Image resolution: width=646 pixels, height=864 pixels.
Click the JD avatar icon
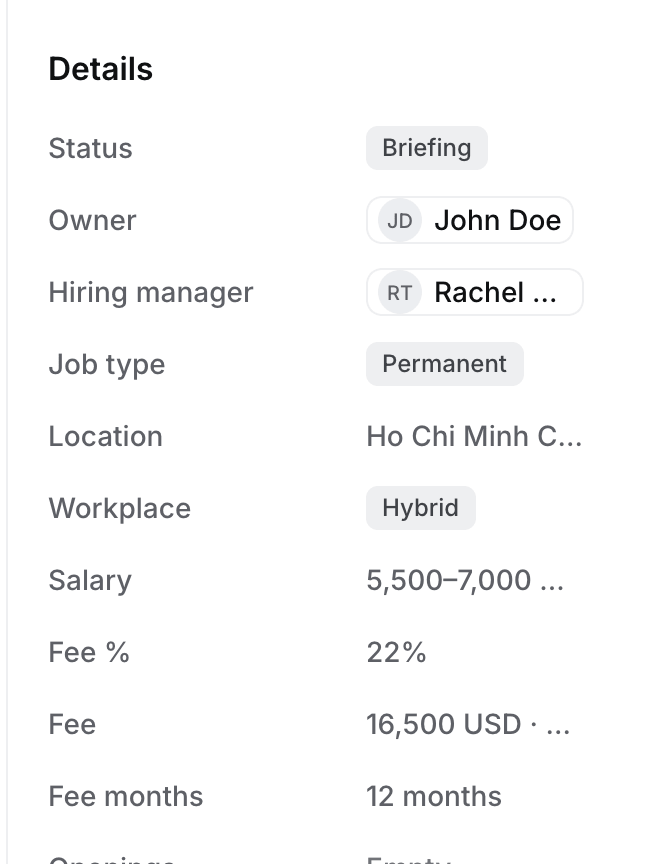400,220
